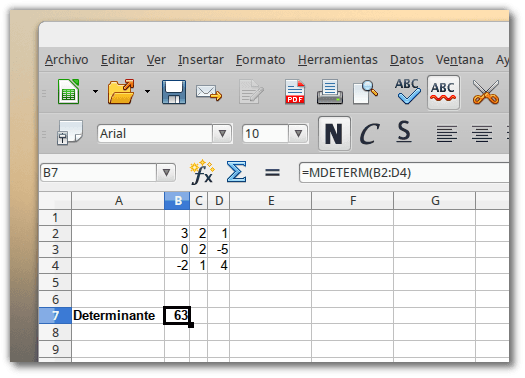Open the Ver menu
525x378 pixels.
point(156,60)
